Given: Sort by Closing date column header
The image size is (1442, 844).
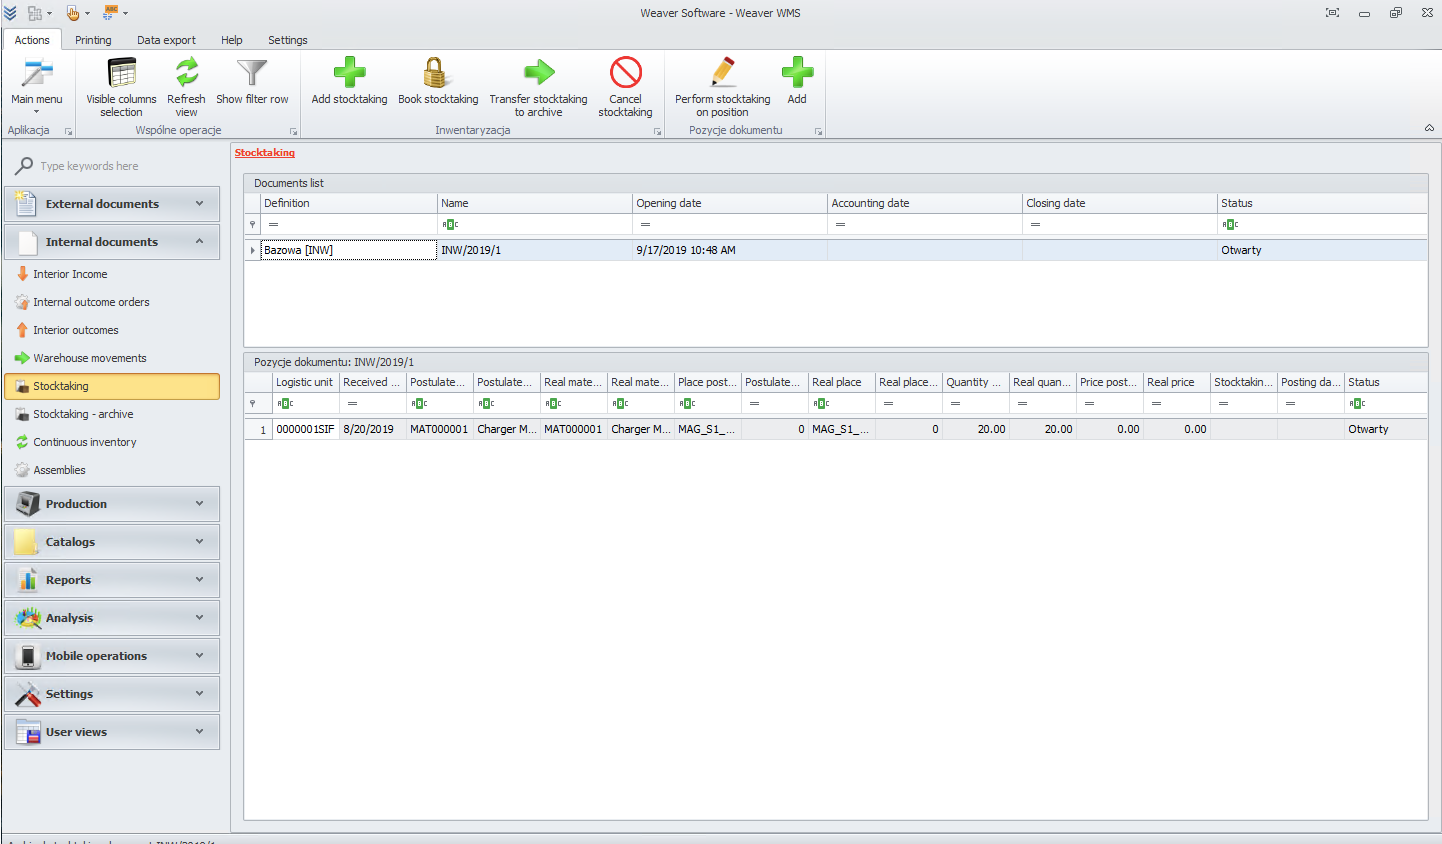Looking at the screenshot, I should tap(1120, 203).
